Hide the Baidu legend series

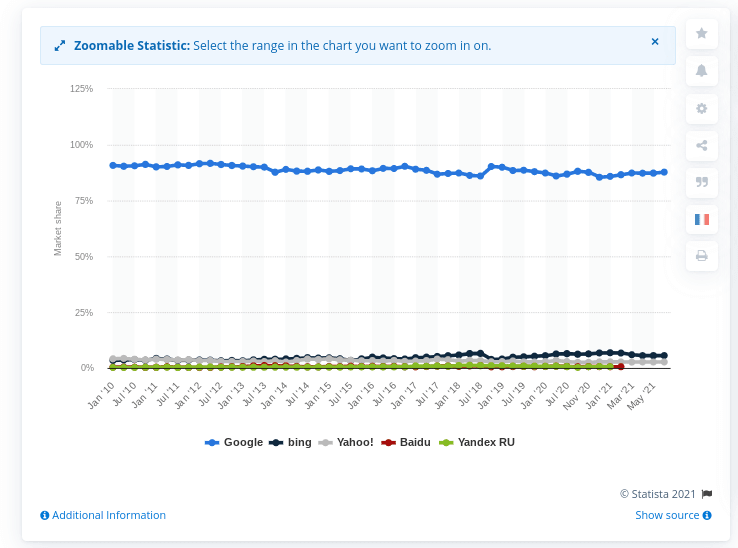pyautogui.click(x=415, y=442)
